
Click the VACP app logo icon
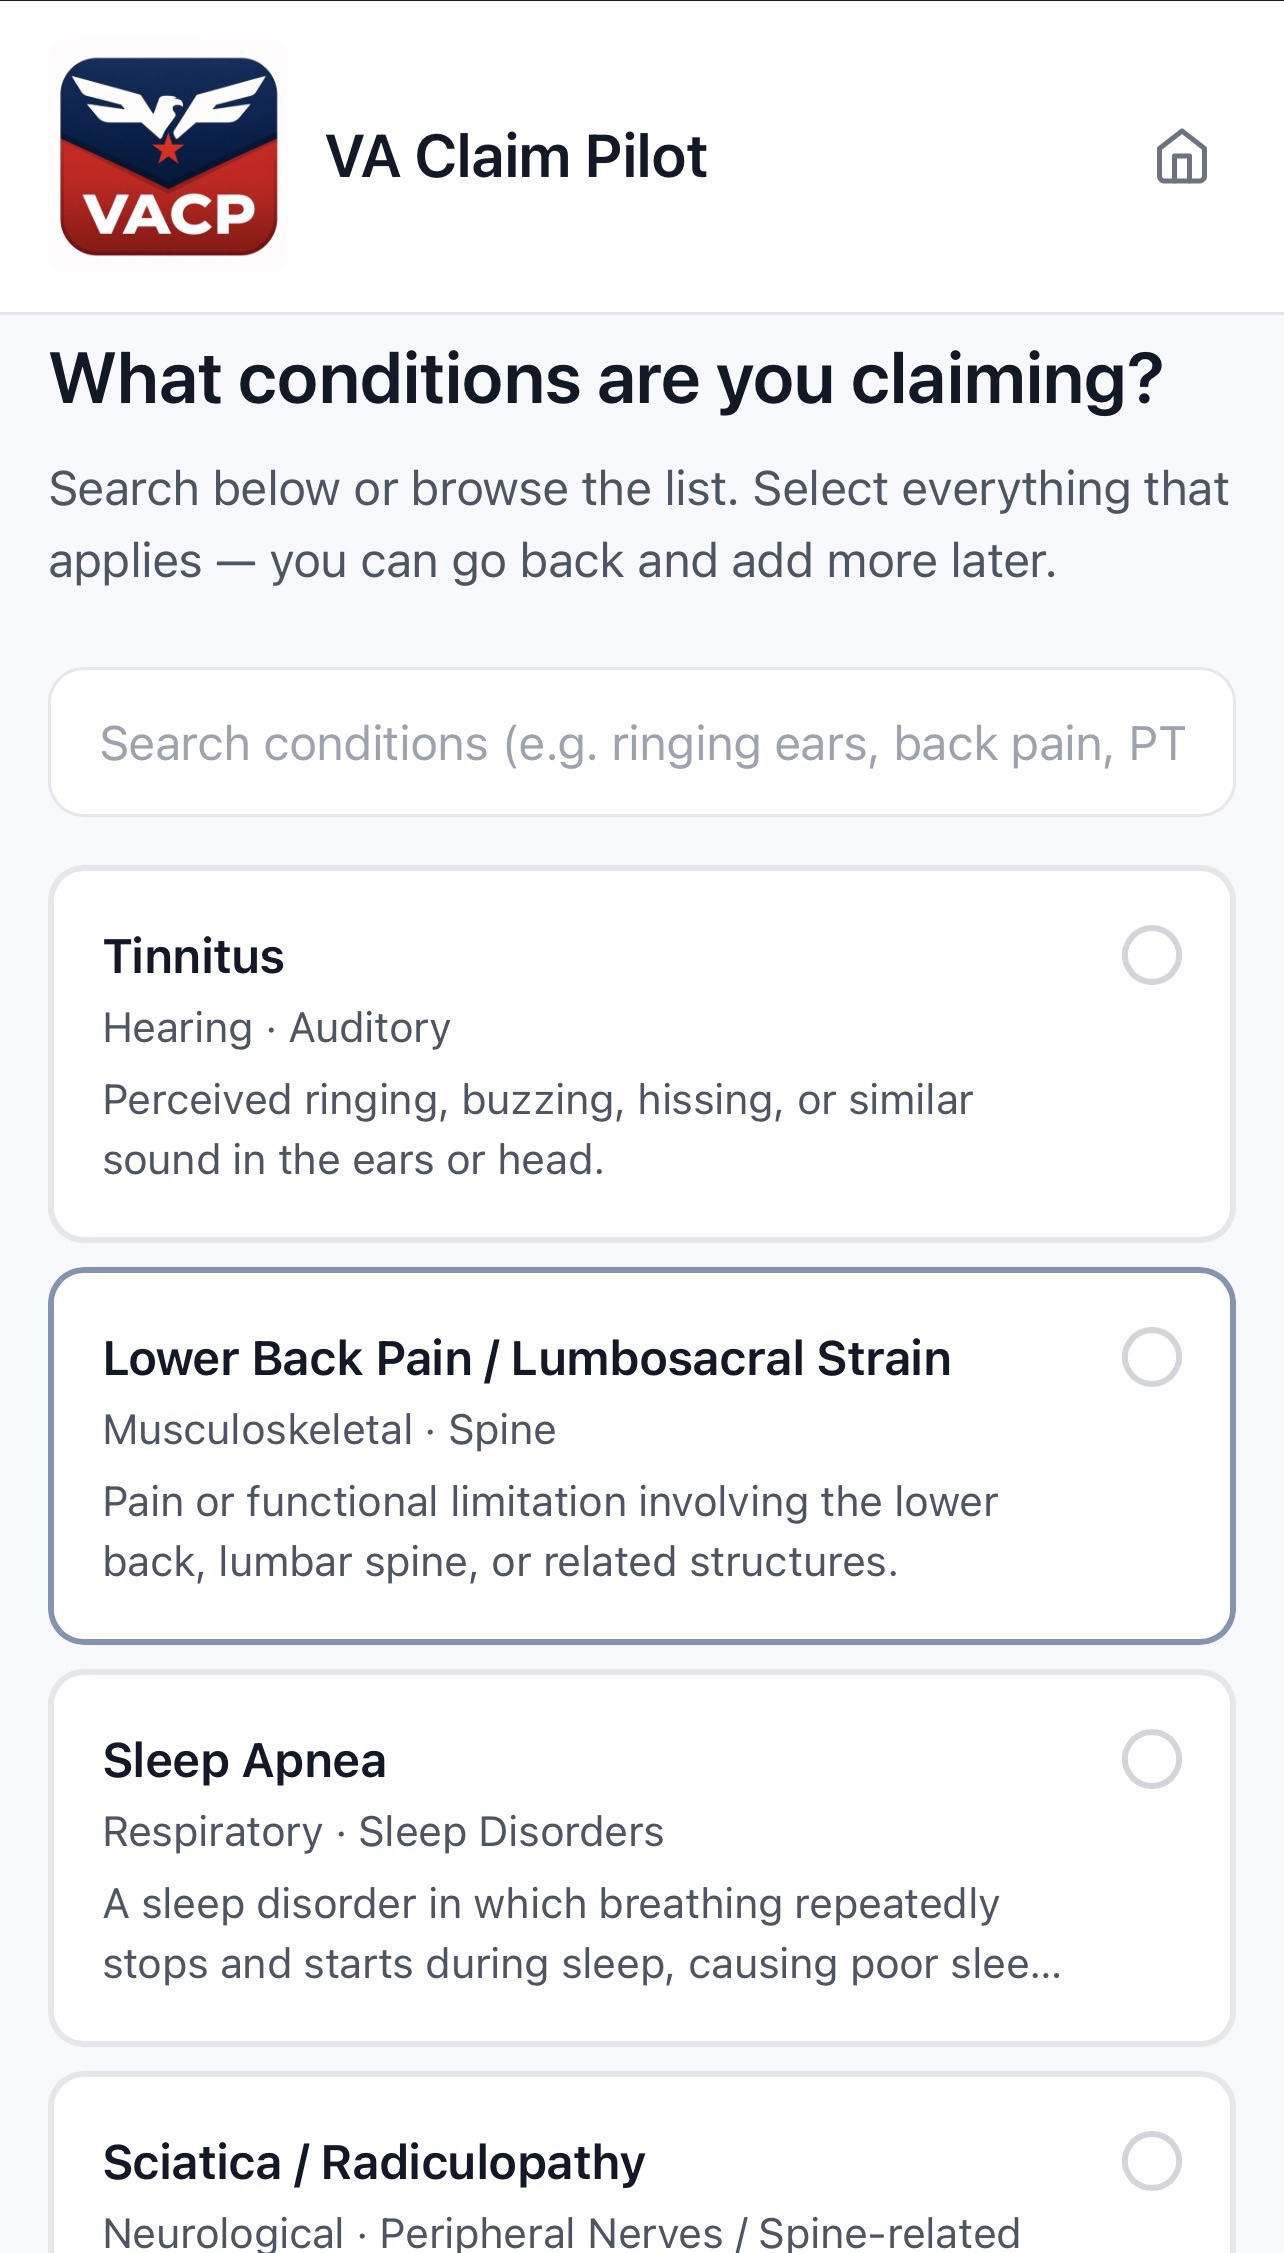click(x=168, y=155)
